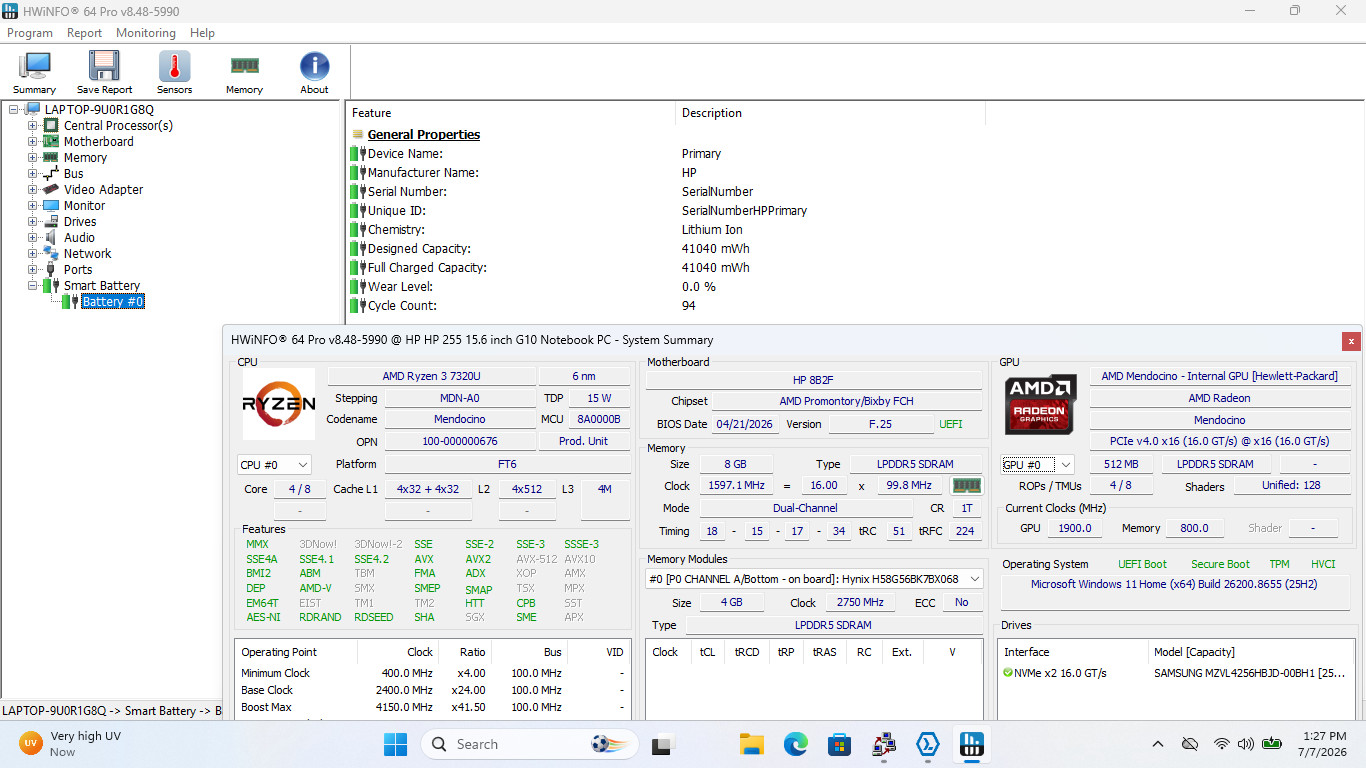Click the SAMSUNG MZVL4256HBJD drive entry
This screenshot has height=768, width=1366.
pyautogui.click(x=1249, y=673)
